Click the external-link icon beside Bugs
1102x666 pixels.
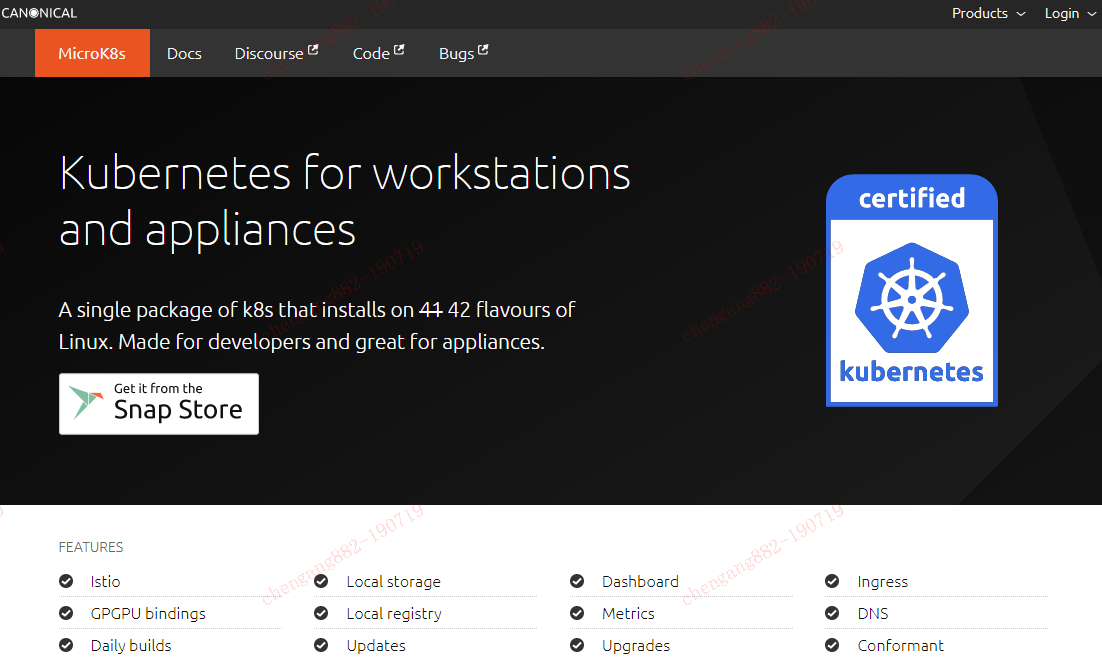click(x=483, y=50)
